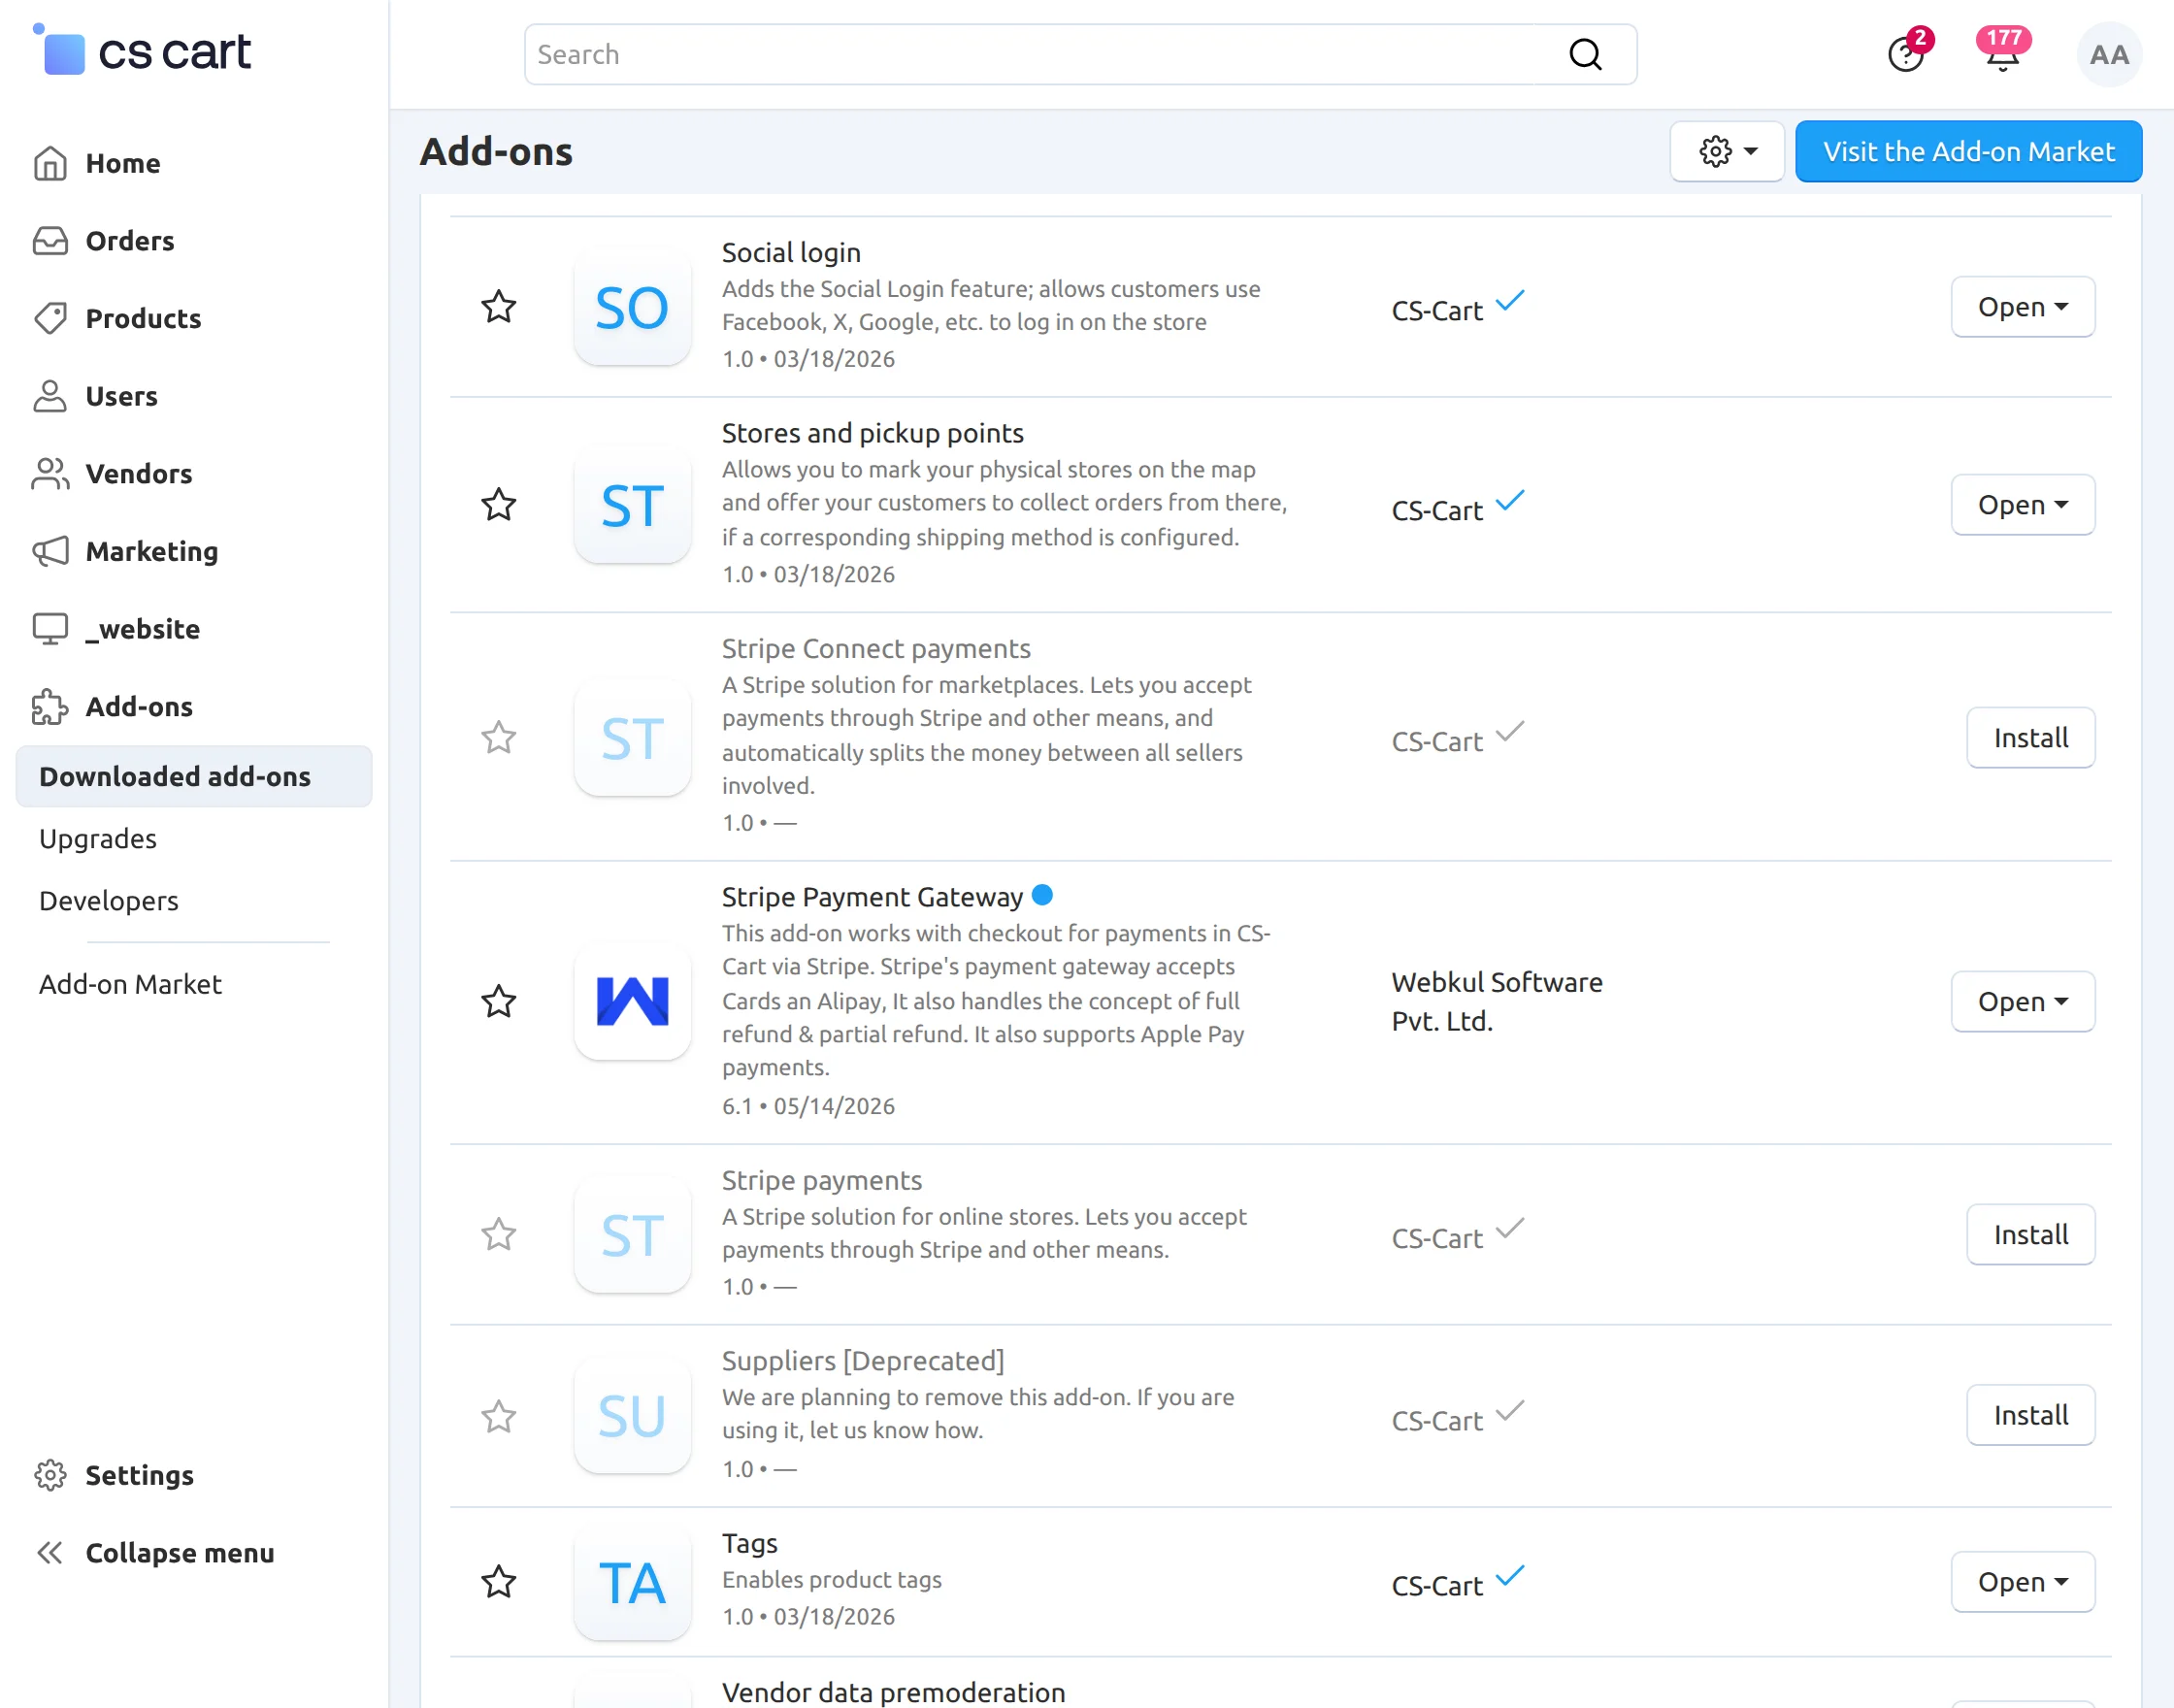Image resolution: width=2174 pixels, height=1708 pixels.
Task: Click the ST icon of Stripe Connect payments
Action: [x=632, y=738]
